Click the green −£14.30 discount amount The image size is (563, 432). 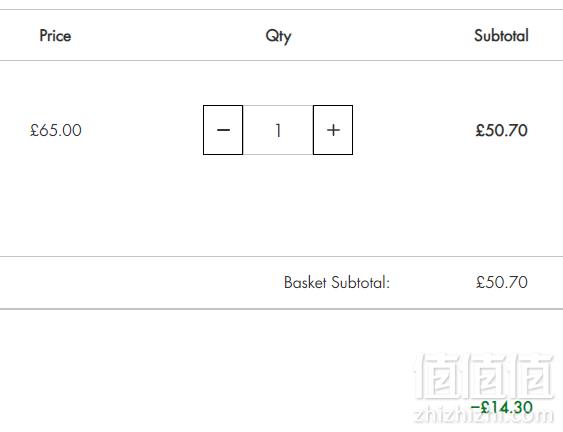click(501, 407)
